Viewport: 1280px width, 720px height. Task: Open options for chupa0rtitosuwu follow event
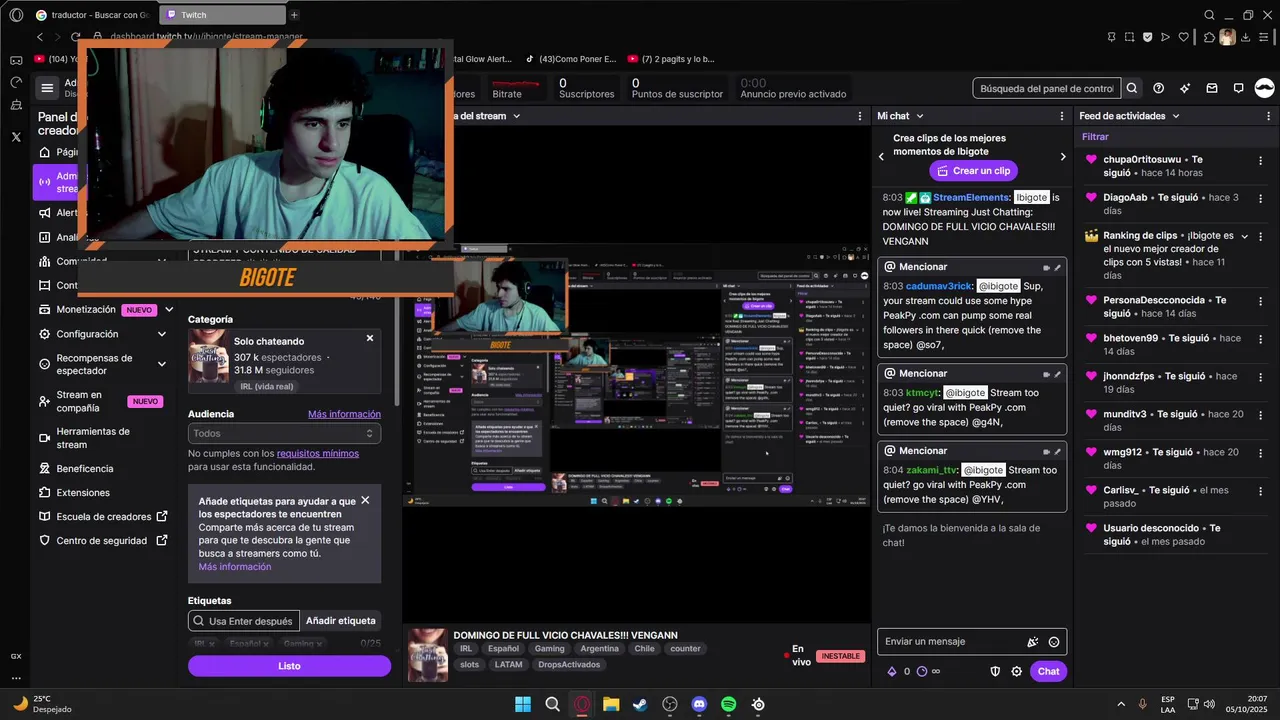1260,160
